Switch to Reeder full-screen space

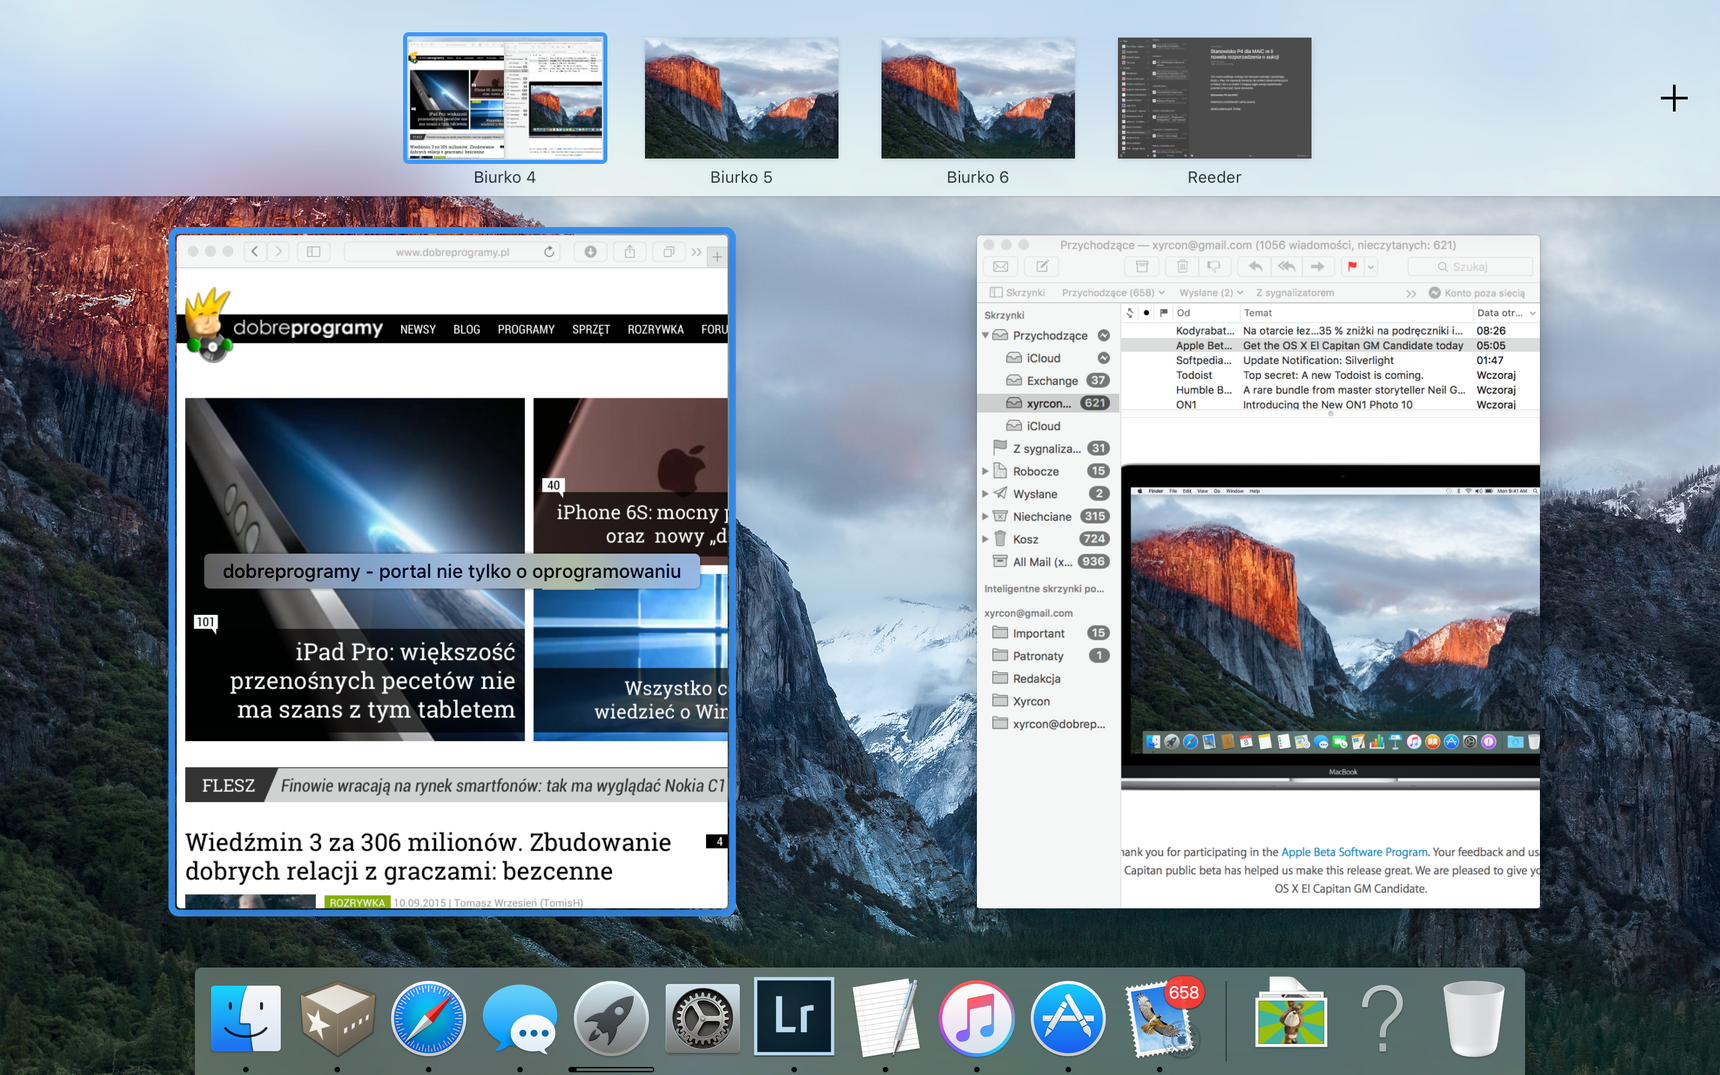click(x=1214, y=98)
